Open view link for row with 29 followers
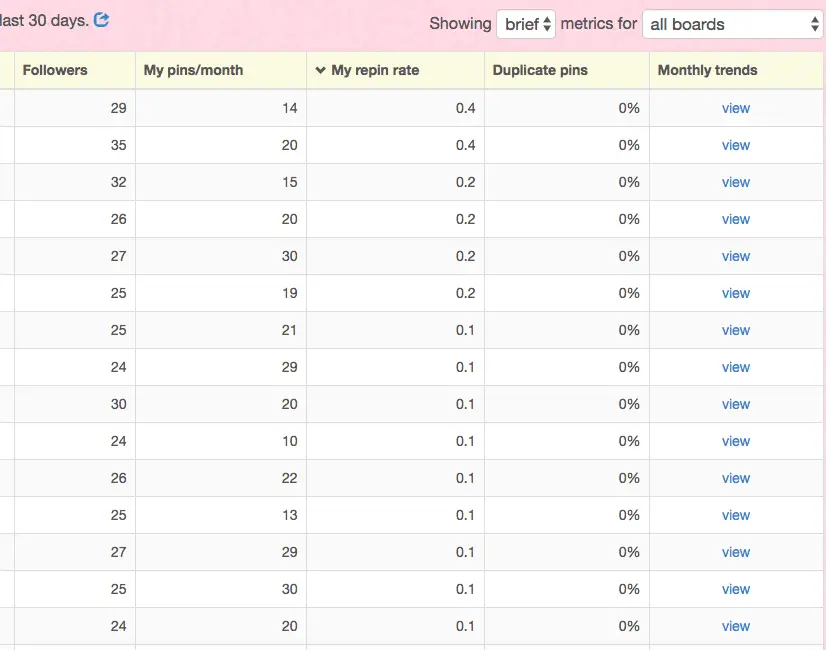This screenshot has width=826, height=650. click(x=735, y=108)
